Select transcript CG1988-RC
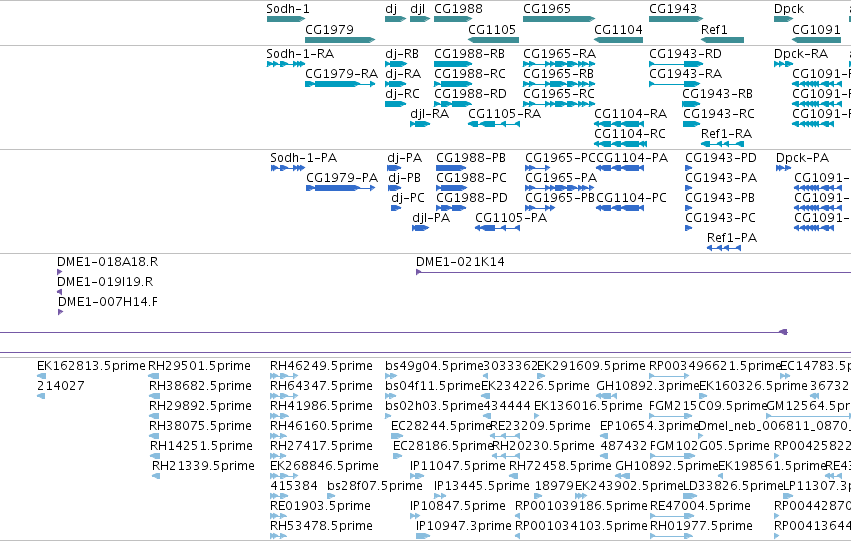The image size is (851, 541). coord(453,84)
